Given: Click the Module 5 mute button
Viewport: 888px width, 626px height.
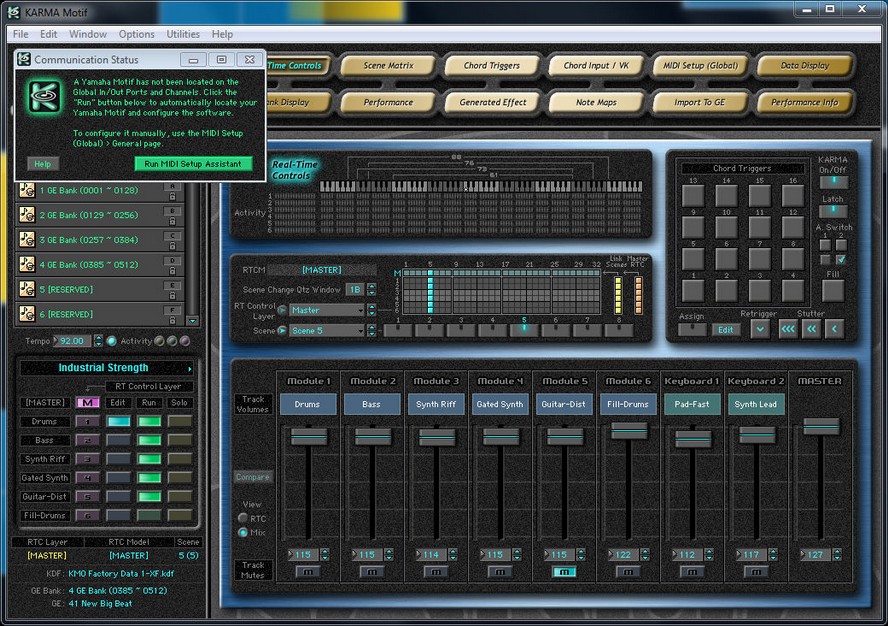Looking at the screenshot, I should click(564, 572).
